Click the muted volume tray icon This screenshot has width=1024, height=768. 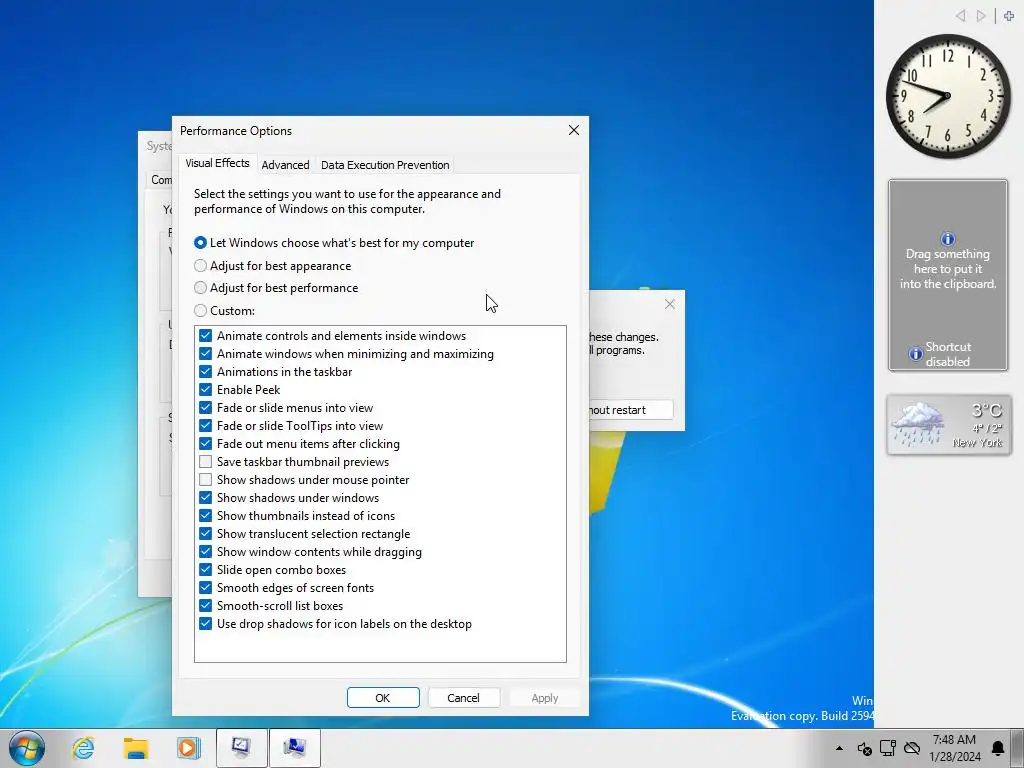click(x=865, y=748)
